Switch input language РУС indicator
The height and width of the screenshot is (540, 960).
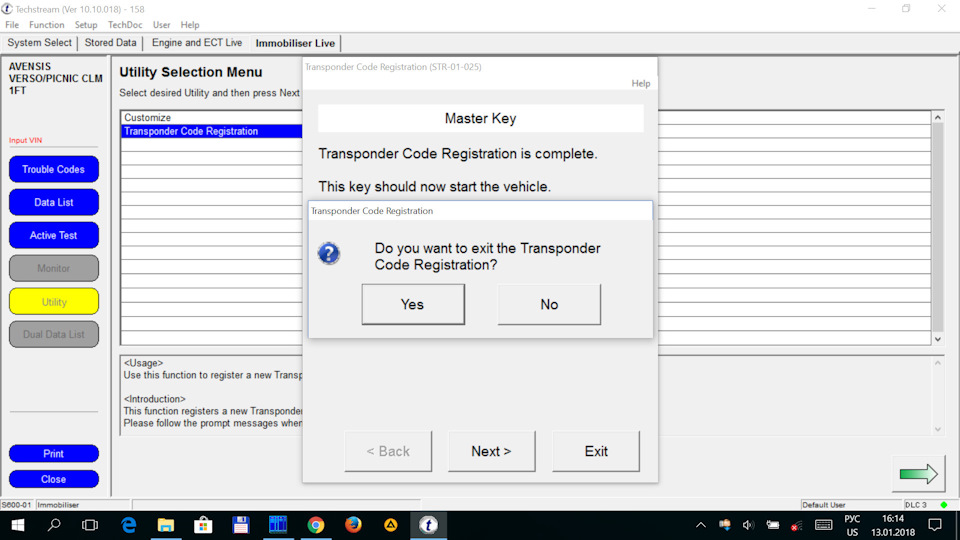(852, 525)
